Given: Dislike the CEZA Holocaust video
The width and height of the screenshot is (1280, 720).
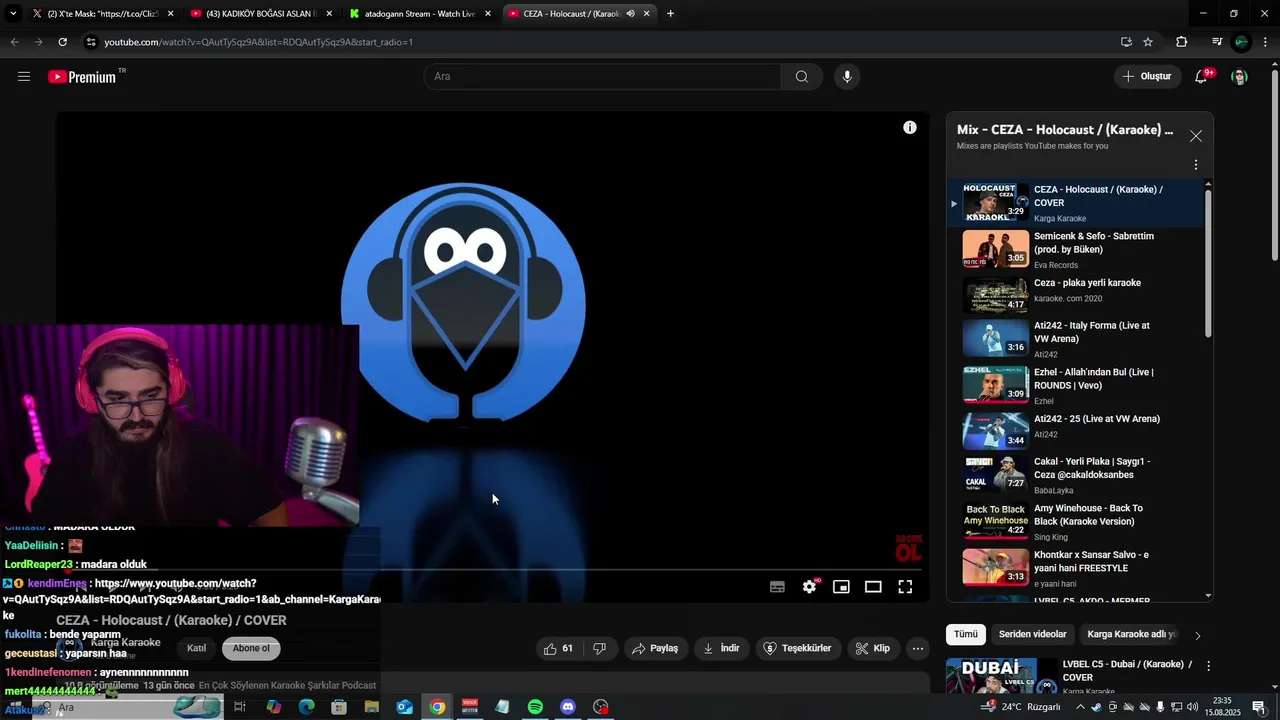Looking at the screenshot, I should pyautogui.click(x=599, y=648).
